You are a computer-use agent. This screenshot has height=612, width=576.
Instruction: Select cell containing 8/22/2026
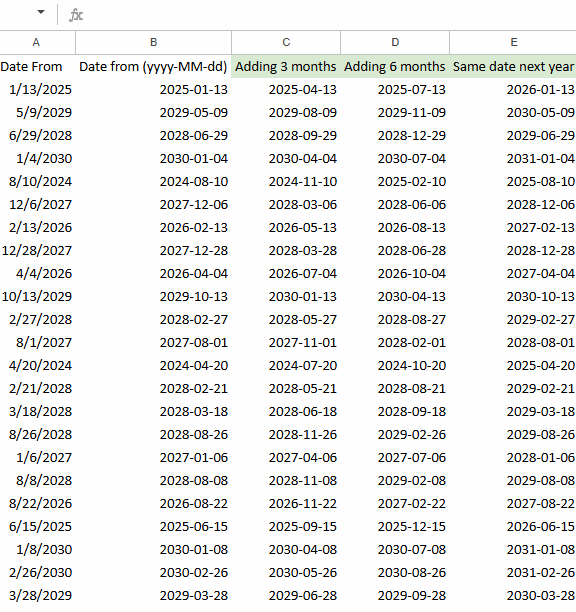point(37,503)
